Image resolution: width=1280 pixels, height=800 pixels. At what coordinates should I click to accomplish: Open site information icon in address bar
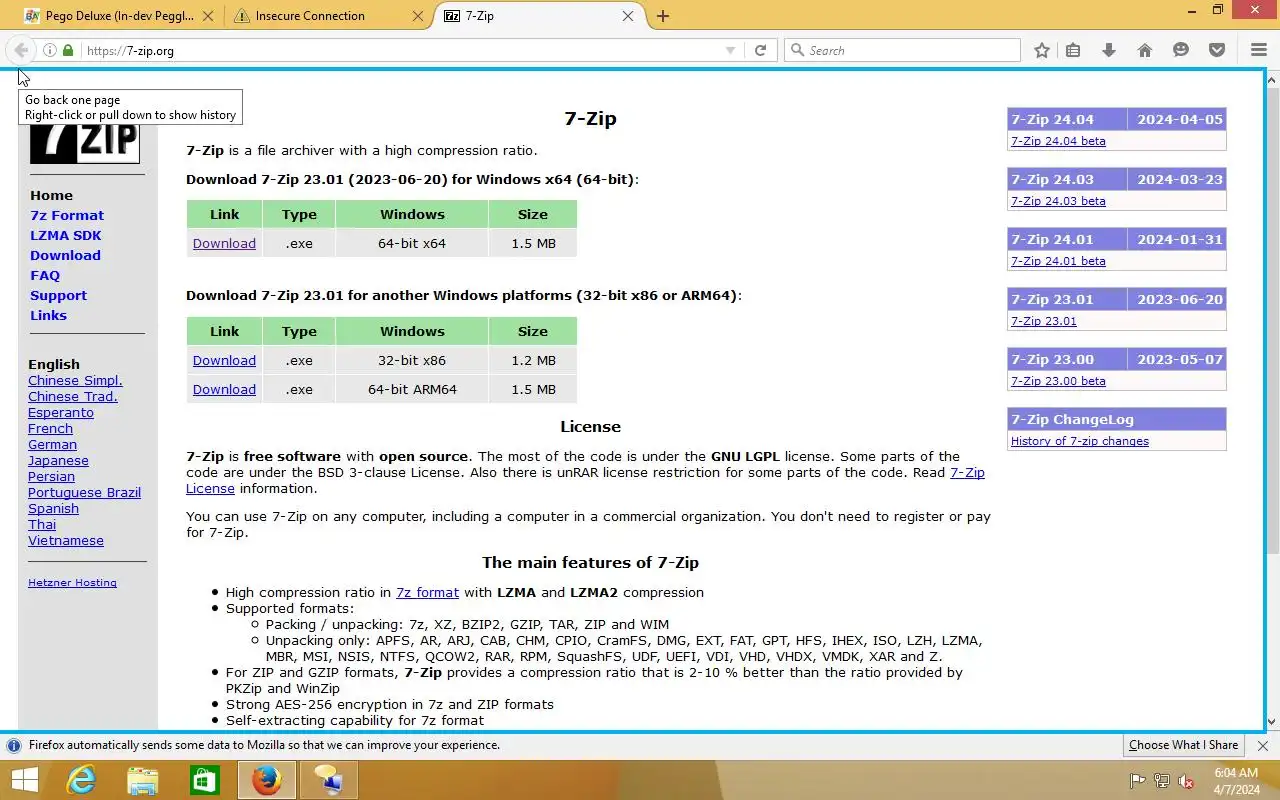click(49, 50)
